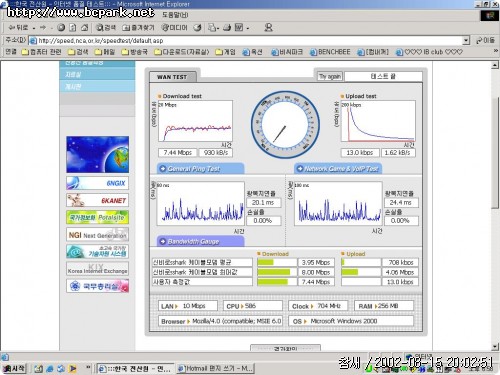Click the 6NGIX banner

click(97, 183)
